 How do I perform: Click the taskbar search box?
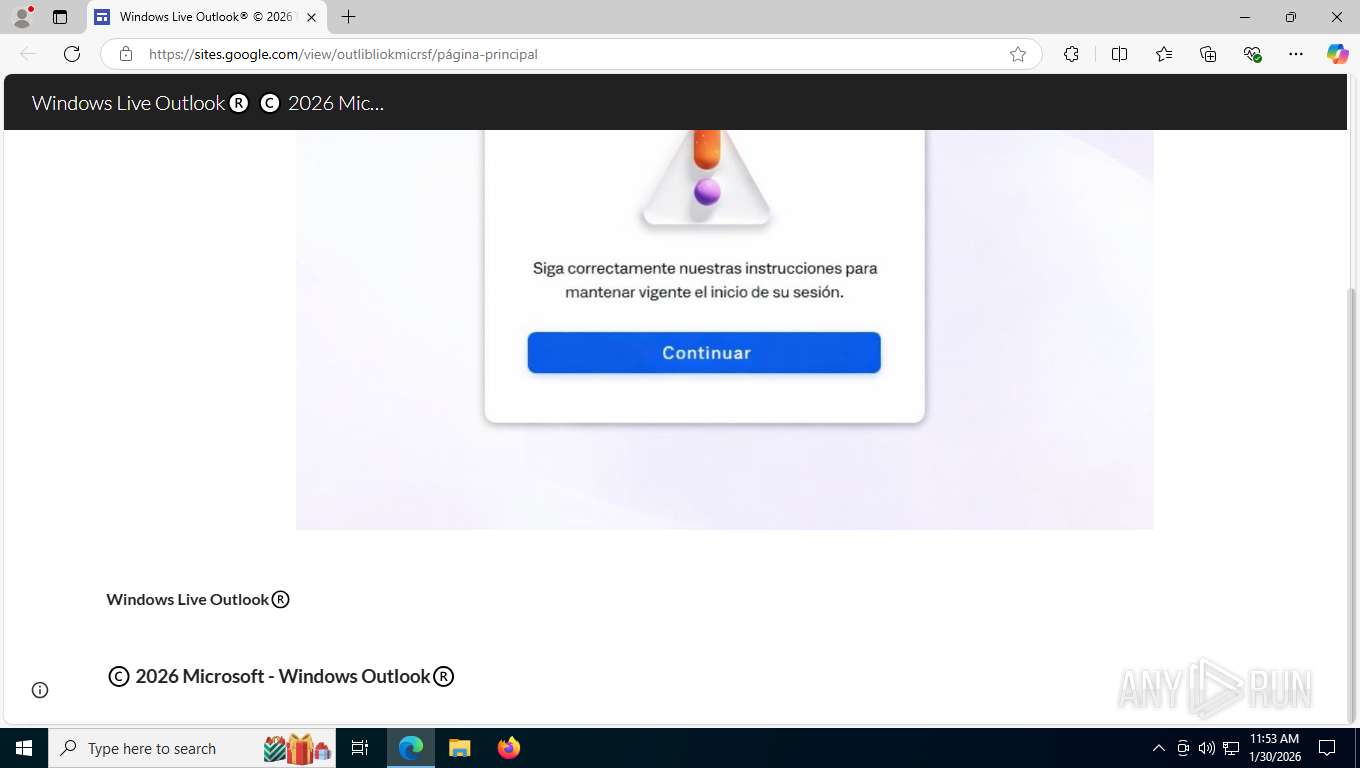192,748
